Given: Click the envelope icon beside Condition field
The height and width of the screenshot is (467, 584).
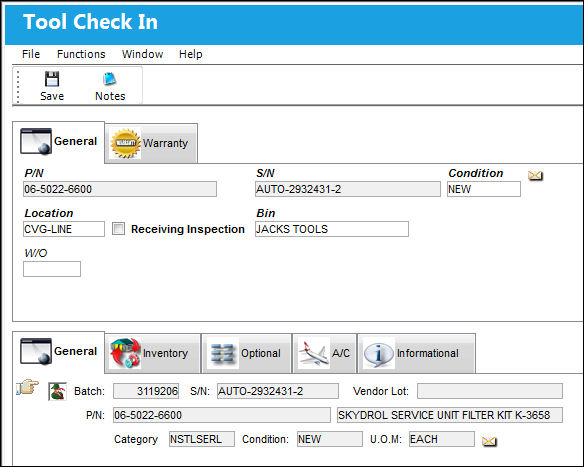Looking at the screenshot, I should pyautogui.click(x=535, y=175).
